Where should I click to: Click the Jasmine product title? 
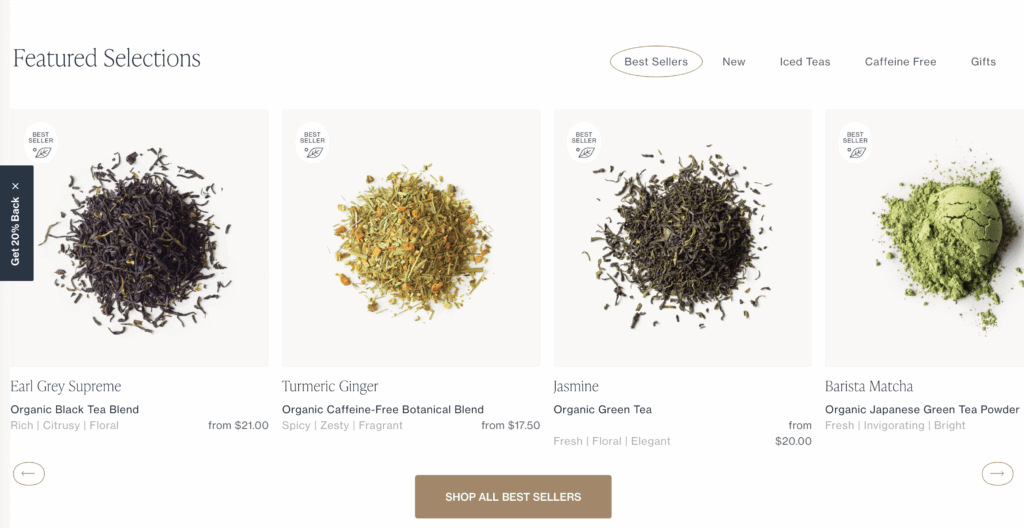576,386
